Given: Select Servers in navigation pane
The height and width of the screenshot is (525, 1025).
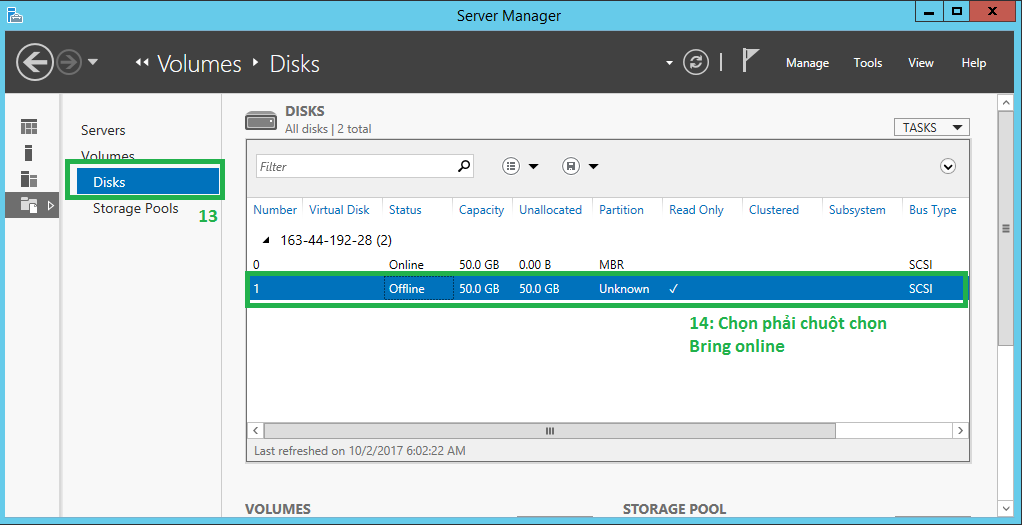Looking at the screenshot, I should [103, 130].
